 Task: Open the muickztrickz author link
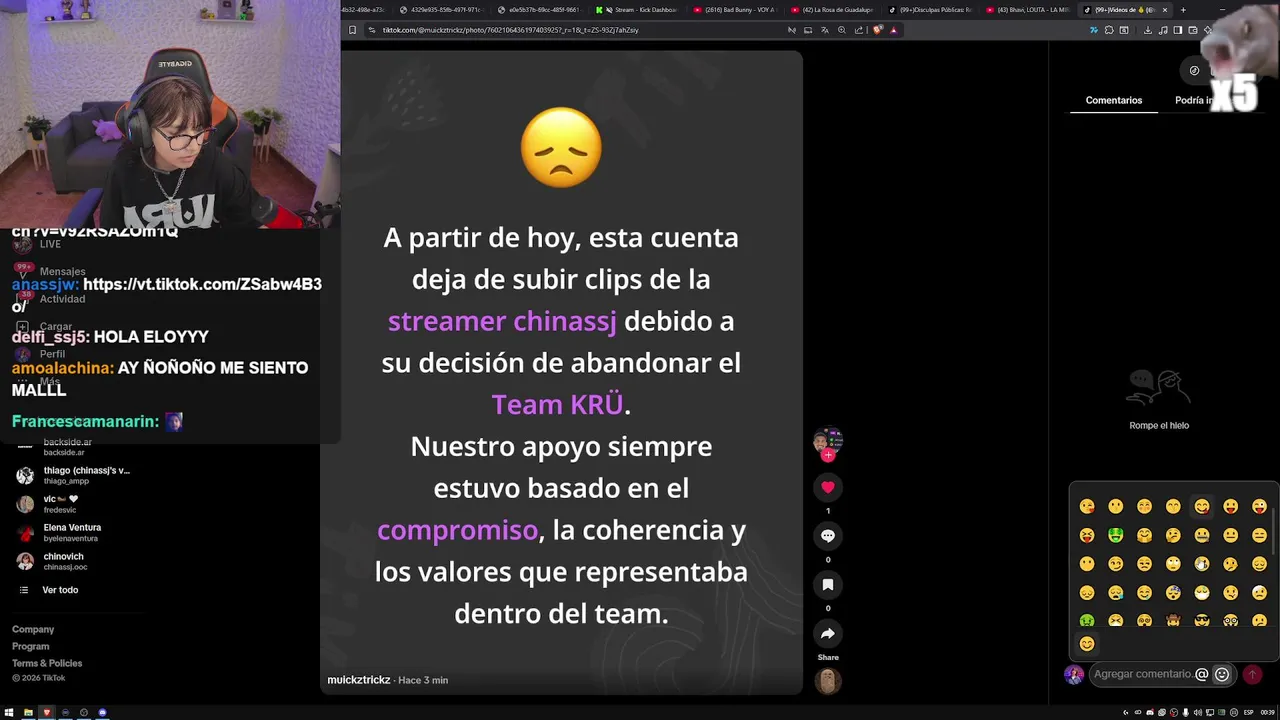(359, 680)
